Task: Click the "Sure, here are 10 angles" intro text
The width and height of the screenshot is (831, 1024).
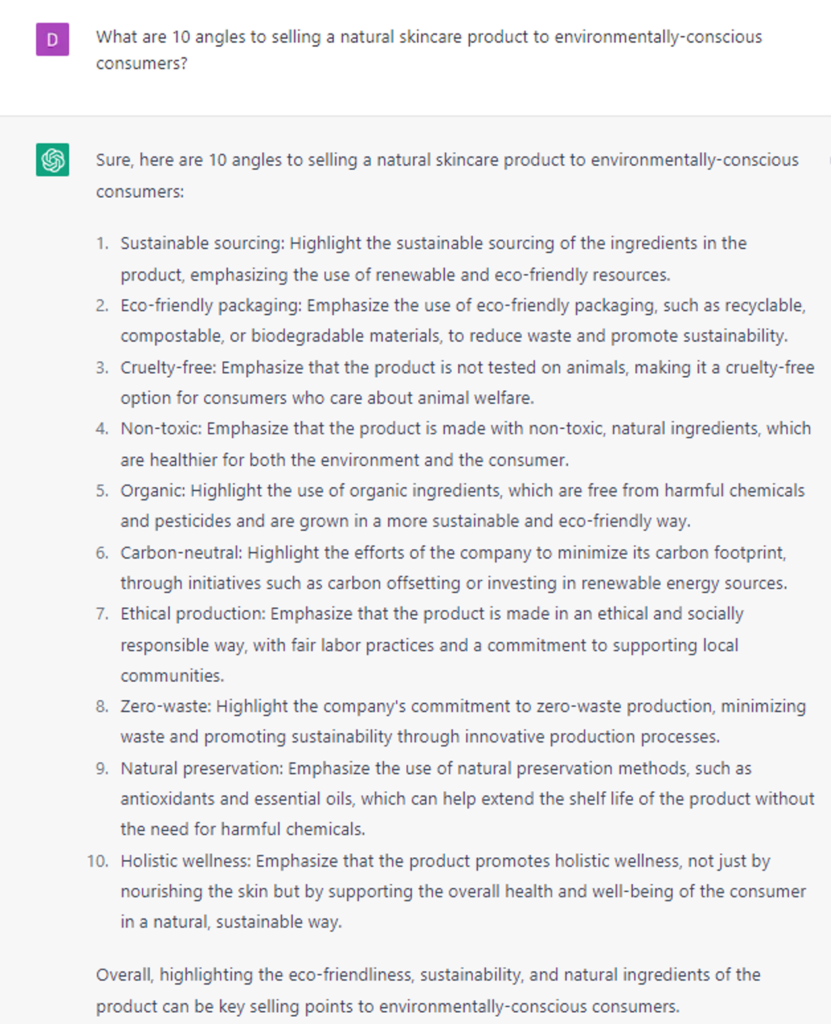Action: click(x=446, y=174)
